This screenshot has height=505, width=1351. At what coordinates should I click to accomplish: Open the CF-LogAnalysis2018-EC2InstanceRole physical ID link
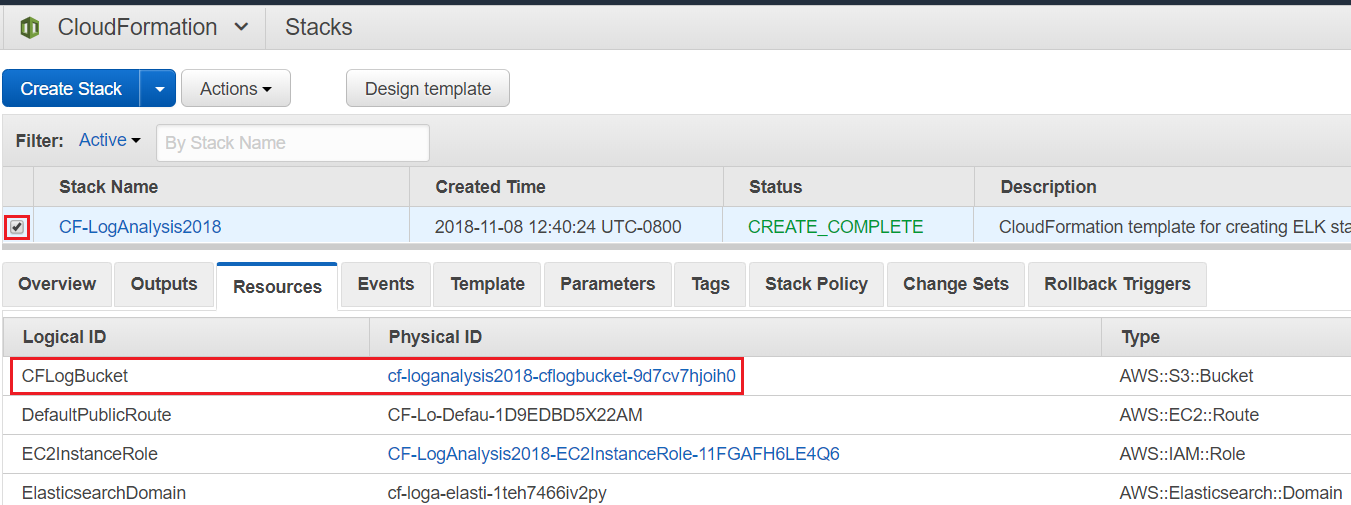tap(614, 454)
